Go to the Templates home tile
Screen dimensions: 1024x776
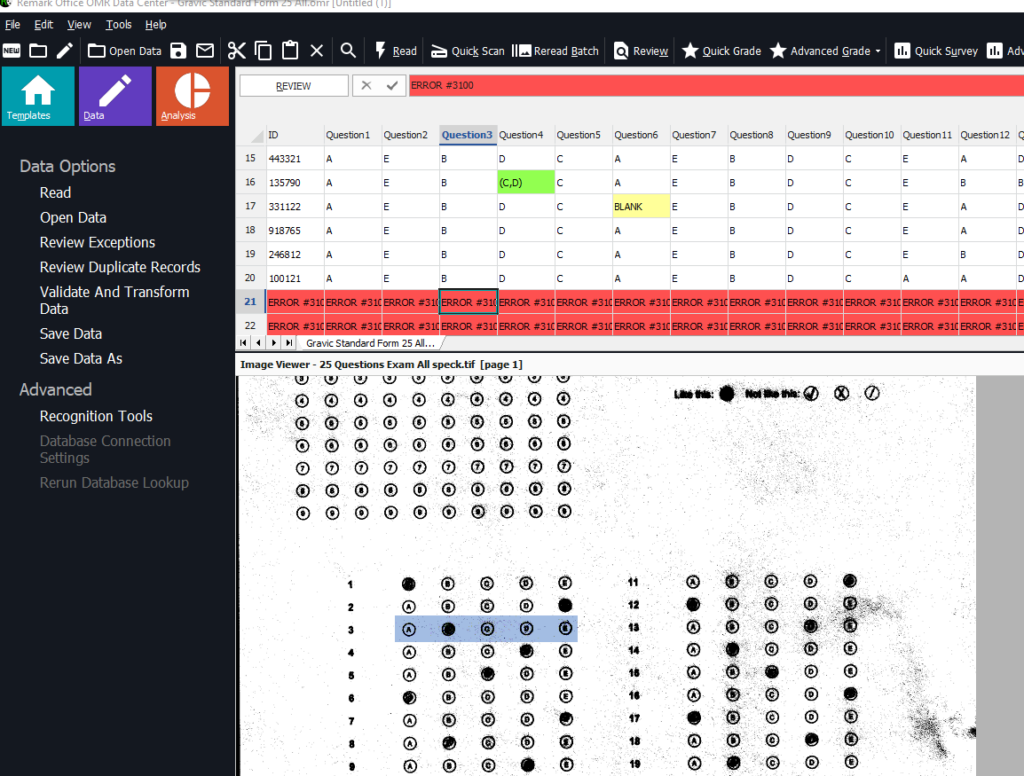click(38, 96)
